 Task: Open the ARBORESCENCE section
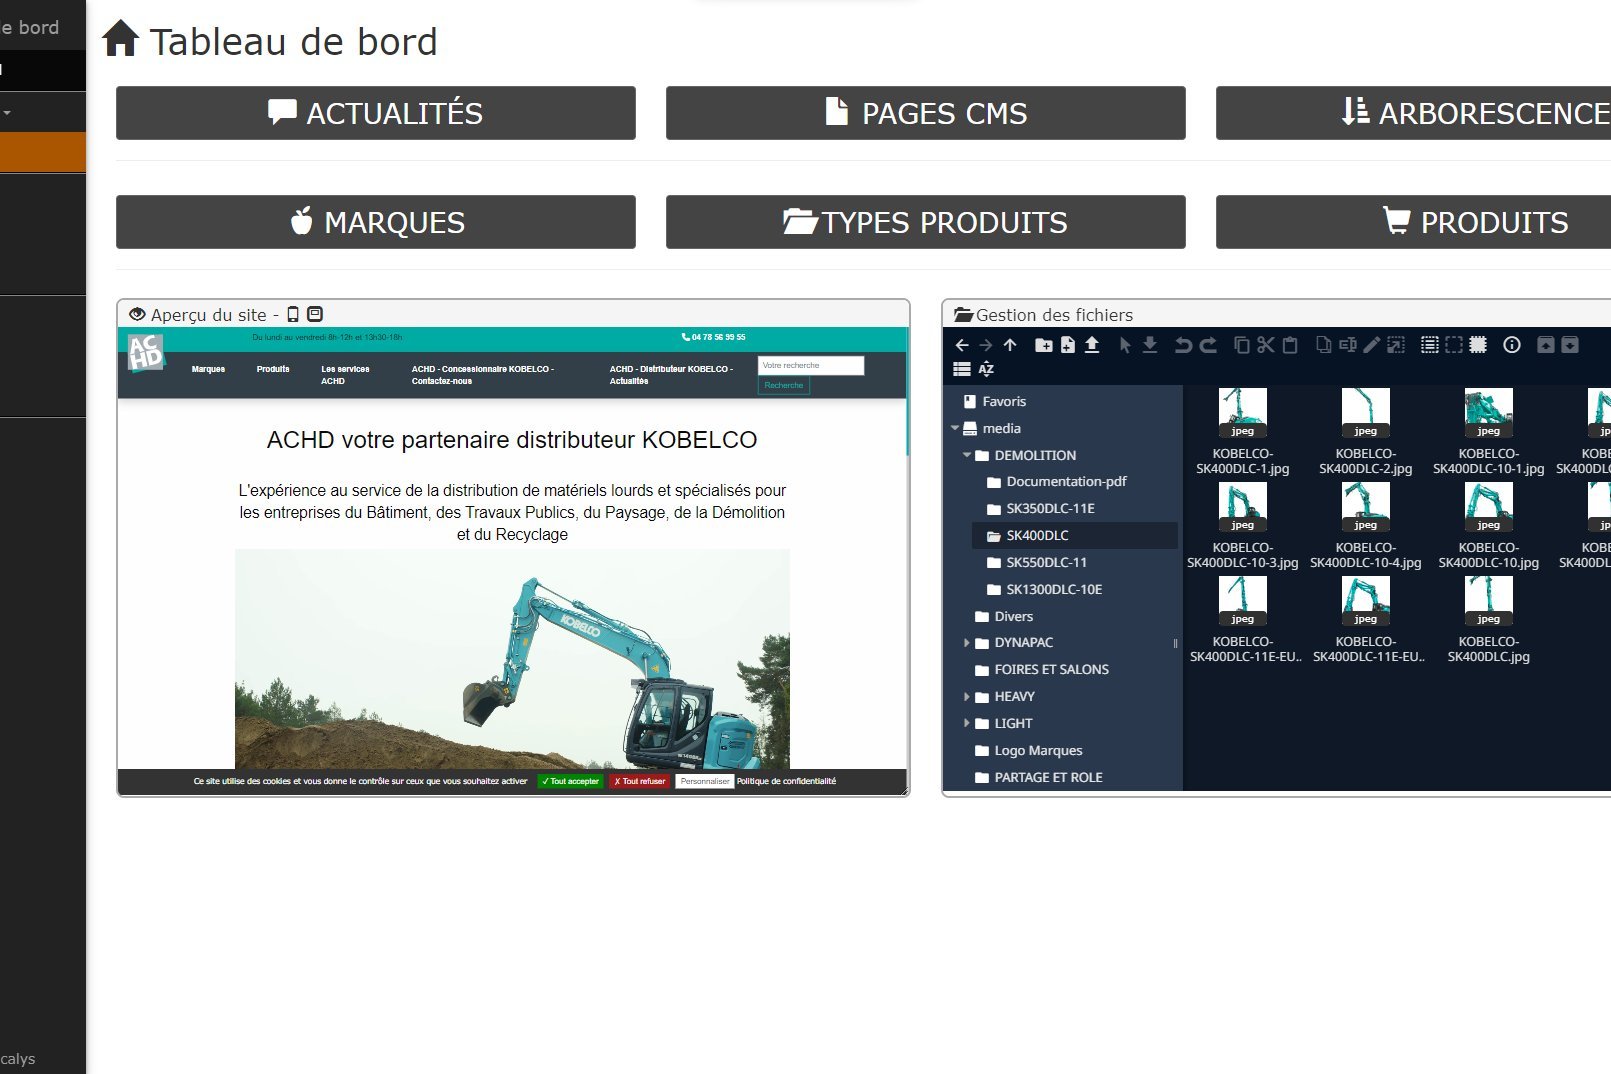tap(1414, 113)
